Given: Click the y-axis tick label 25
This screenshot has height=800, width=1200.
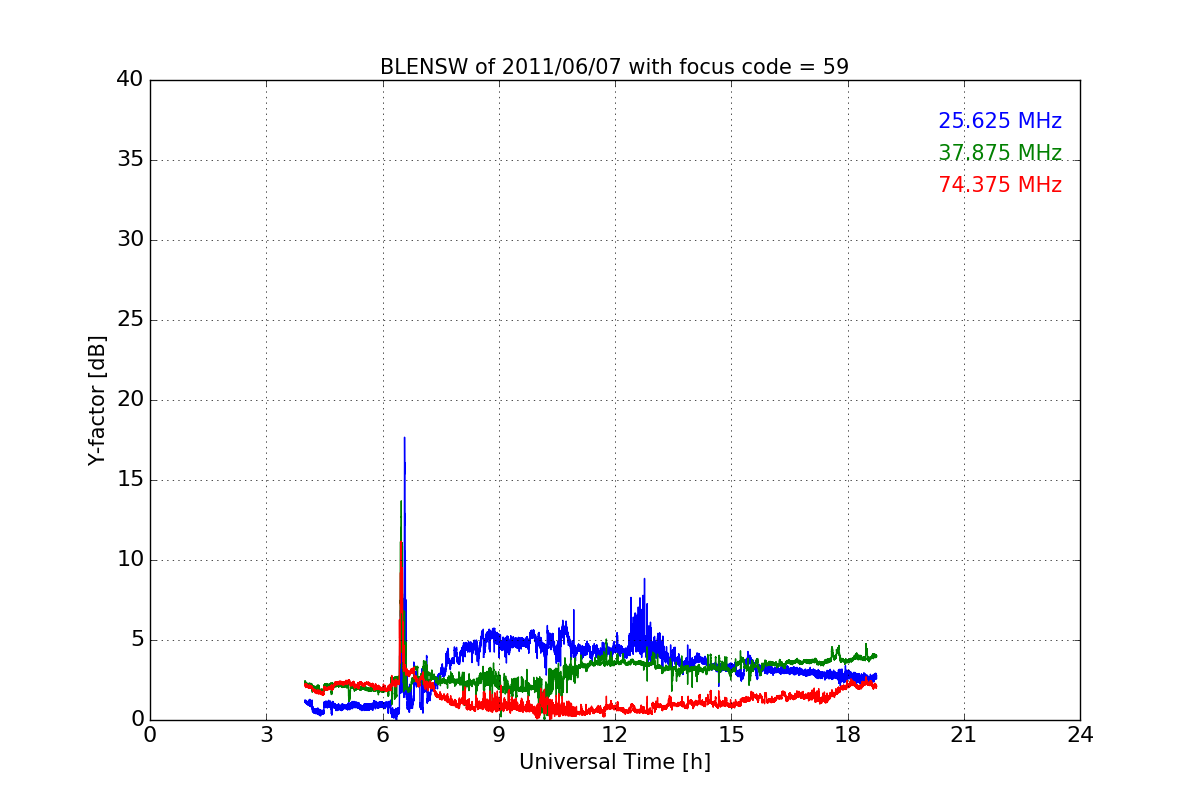Looking at the screenshot, I should (x=130, y=319).
